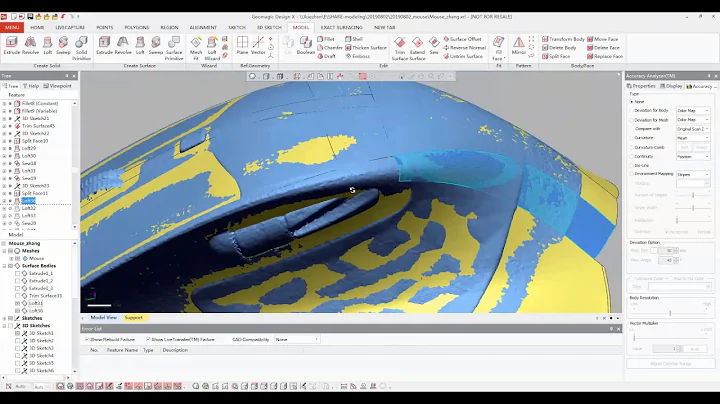Create a reference Vector
Screen dimensions: 720x404
(258, 46)
